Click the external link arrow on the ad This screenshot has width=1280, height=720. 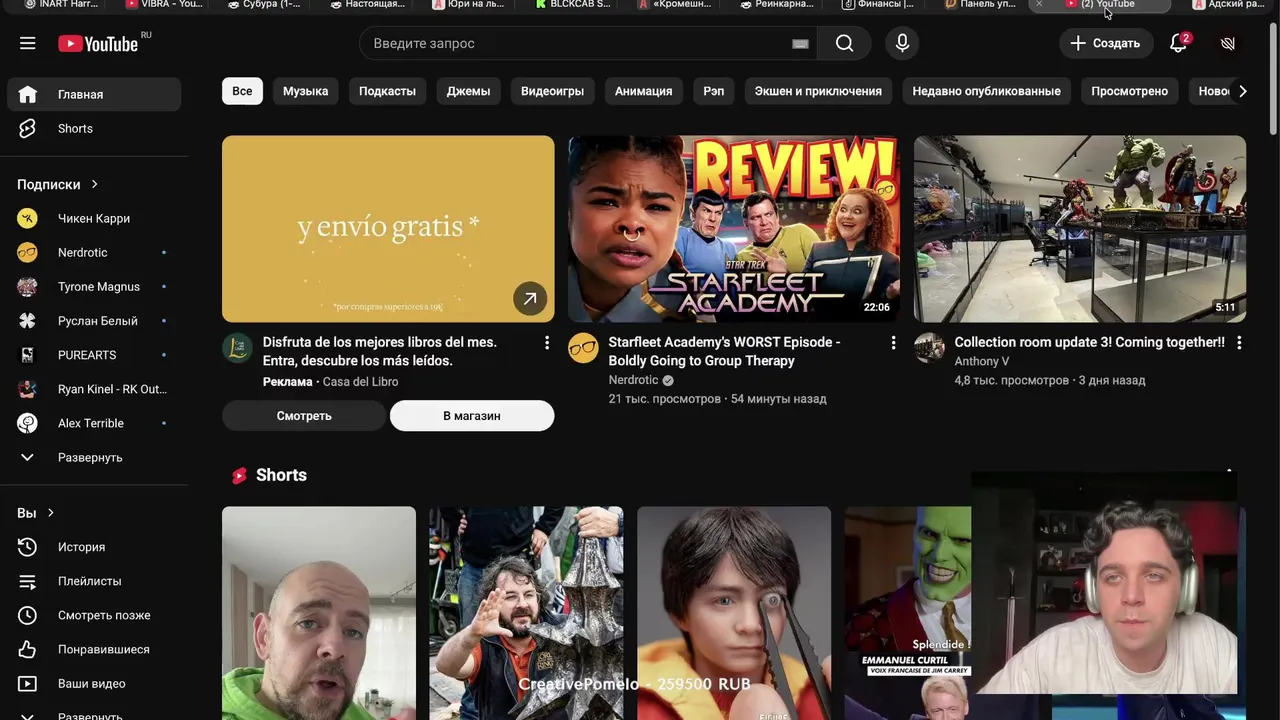coord(530,299)
